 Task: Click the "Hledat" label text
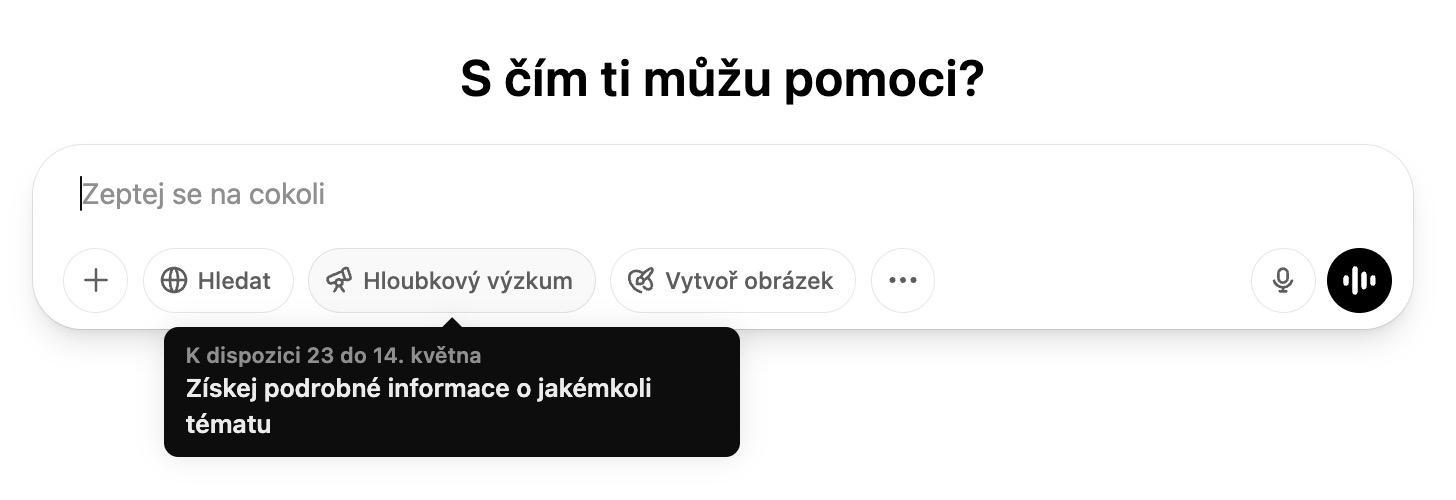pos(234,281)
